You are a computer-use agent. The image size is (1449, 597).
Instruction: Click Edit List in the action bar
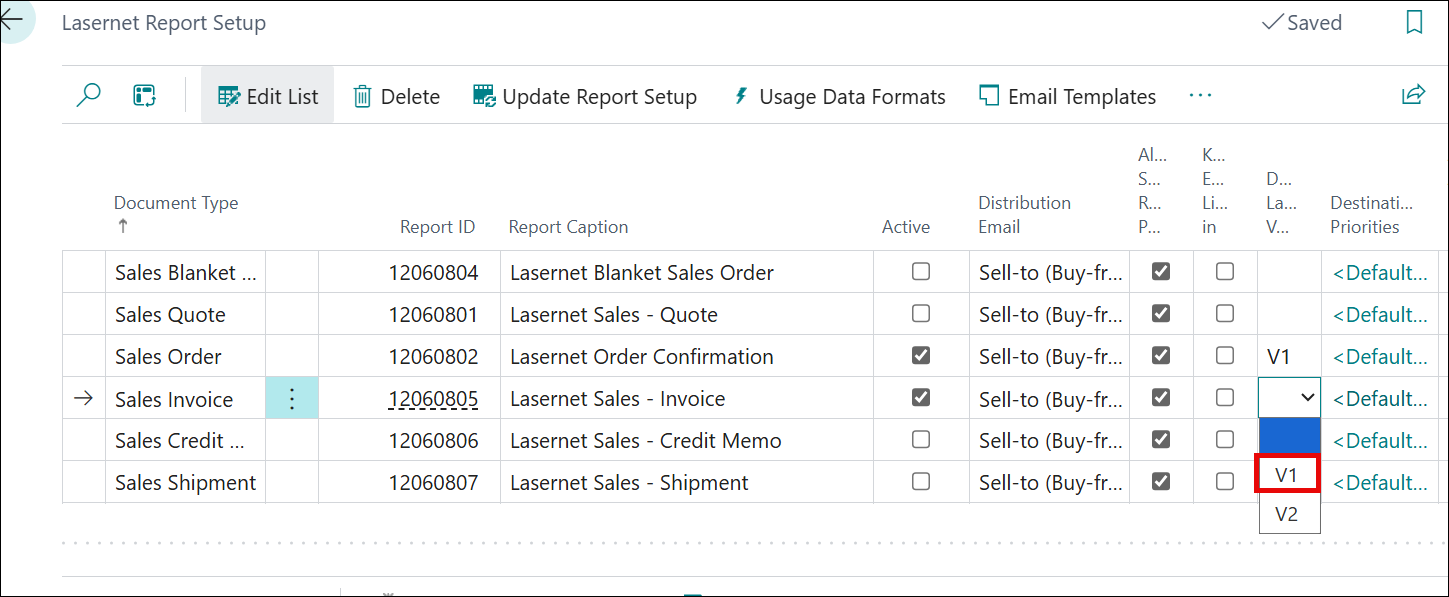(268, 97)
